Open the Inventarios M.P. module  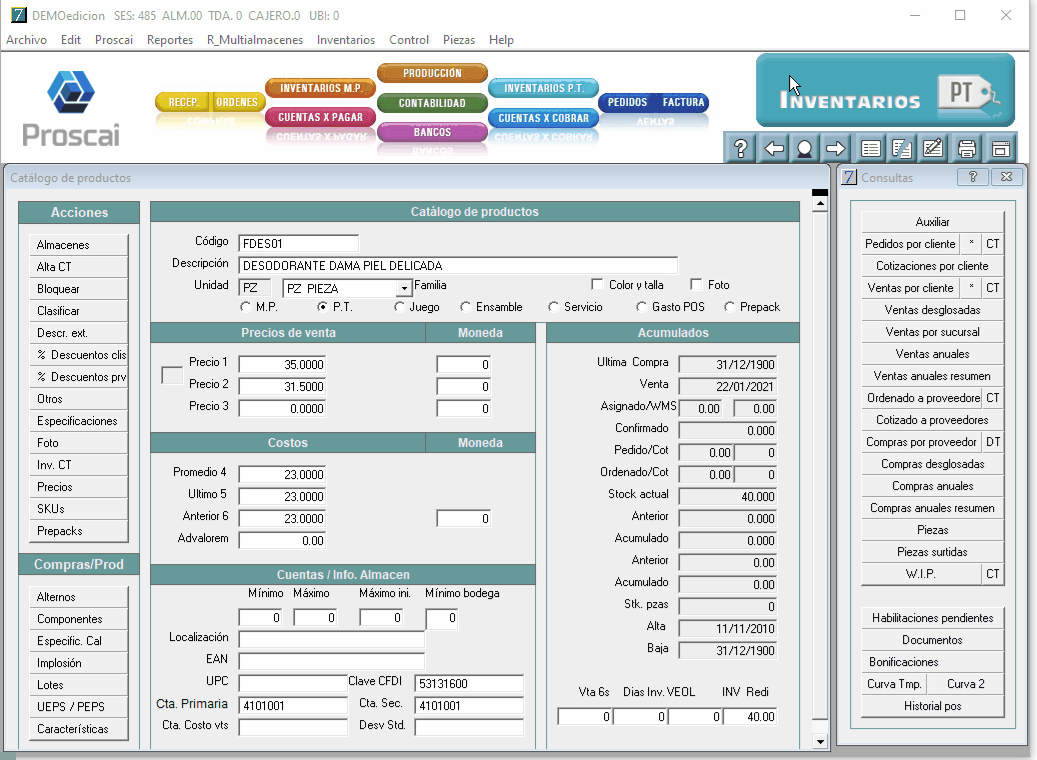pos(321,88)
